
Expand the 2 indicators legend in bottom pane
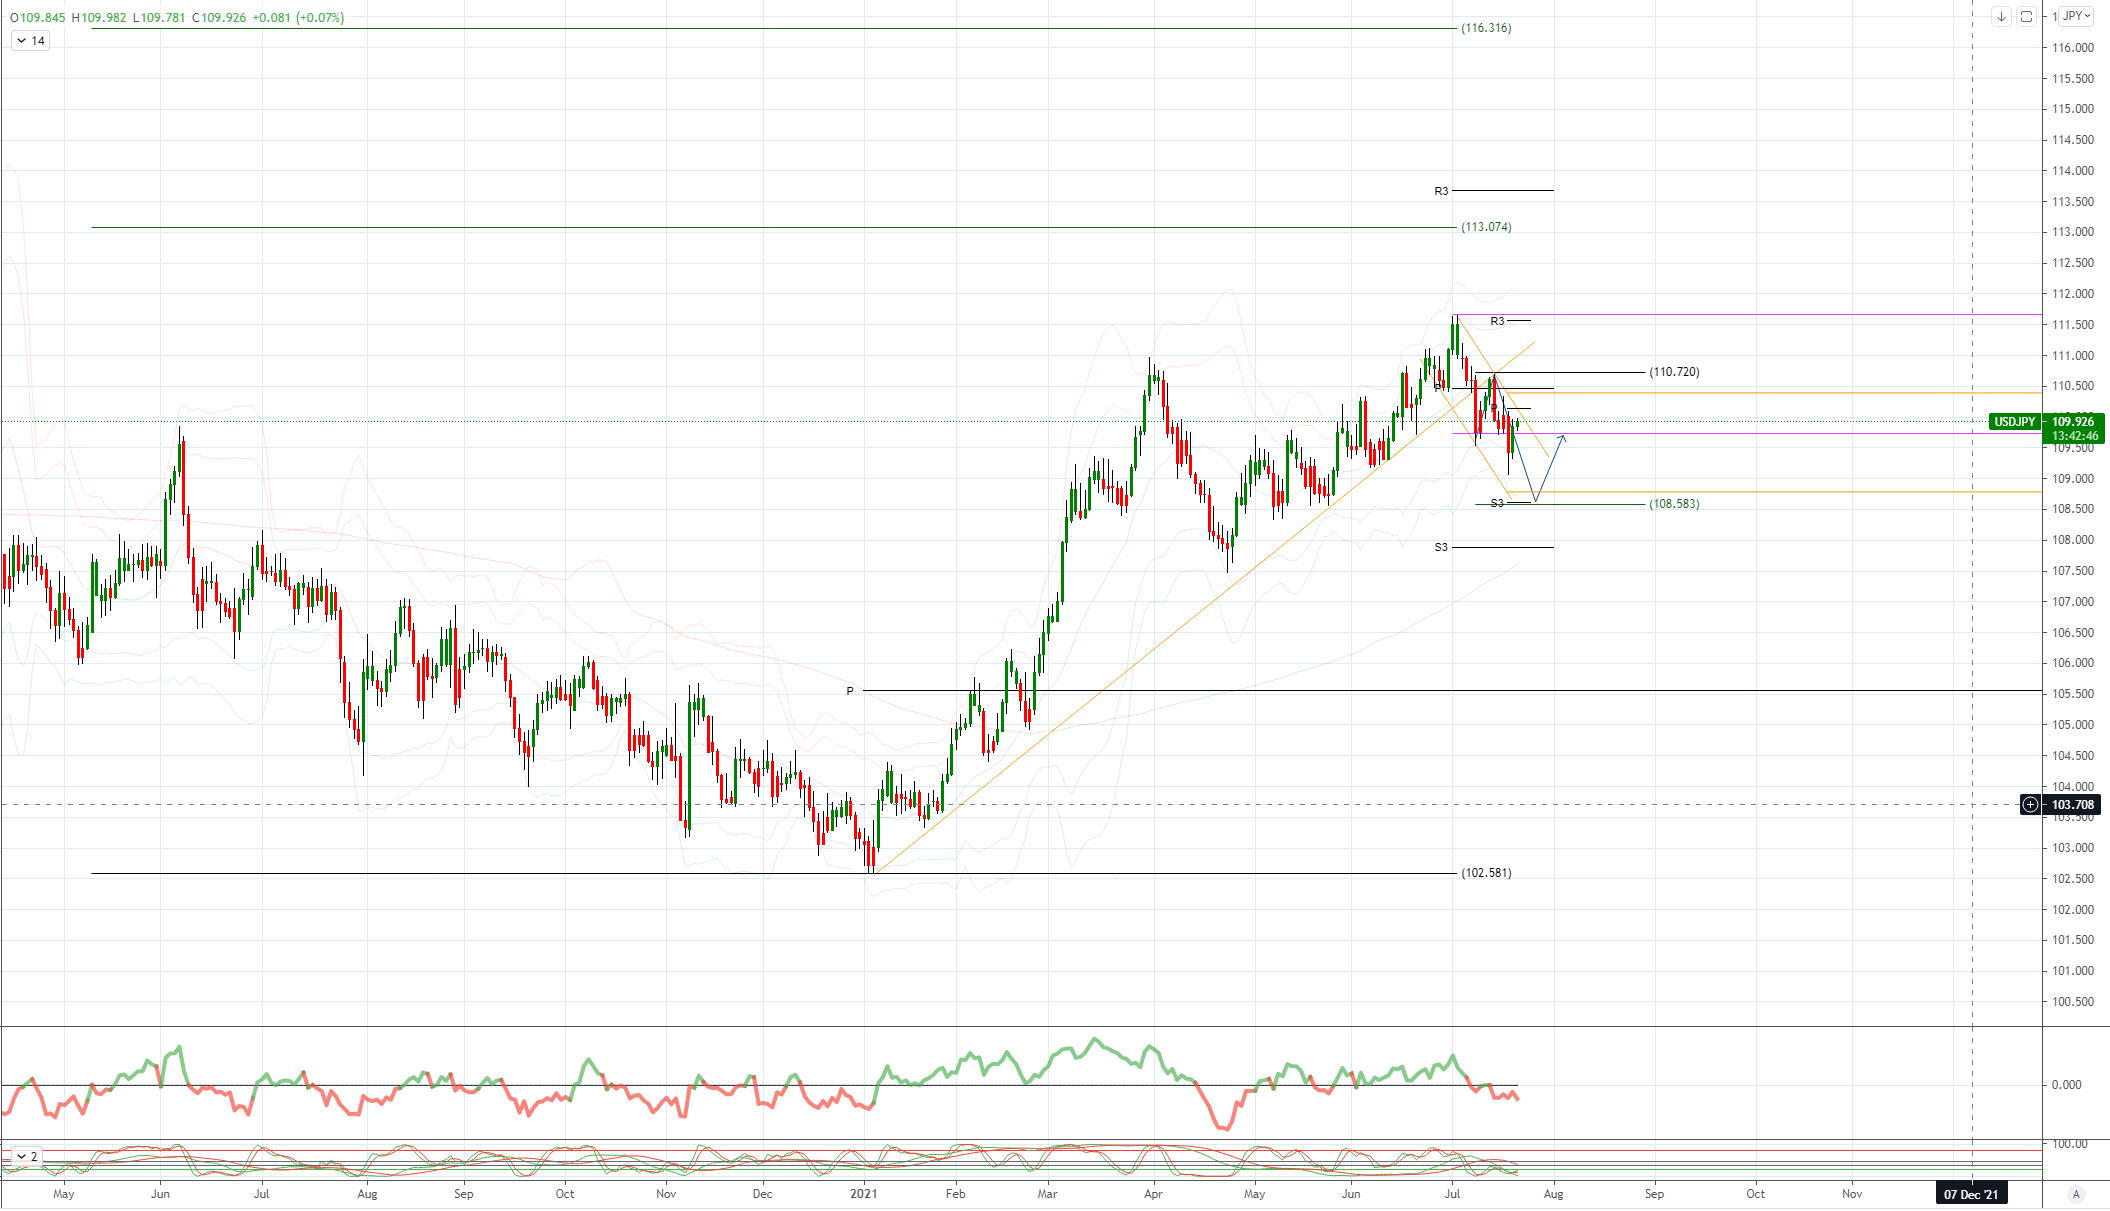click(26, 1157)
